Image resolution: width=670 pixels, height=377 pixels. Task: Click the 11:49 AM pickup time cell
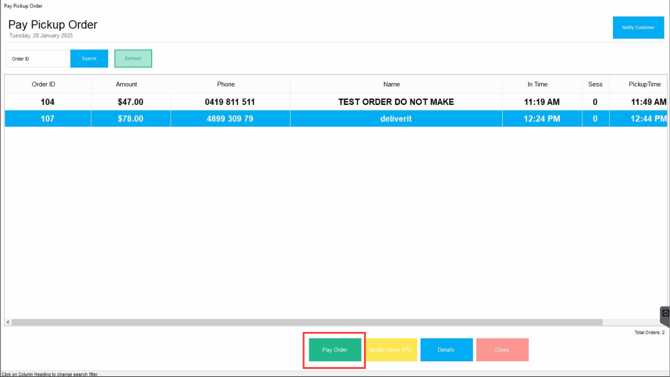(x=639, y=102)
